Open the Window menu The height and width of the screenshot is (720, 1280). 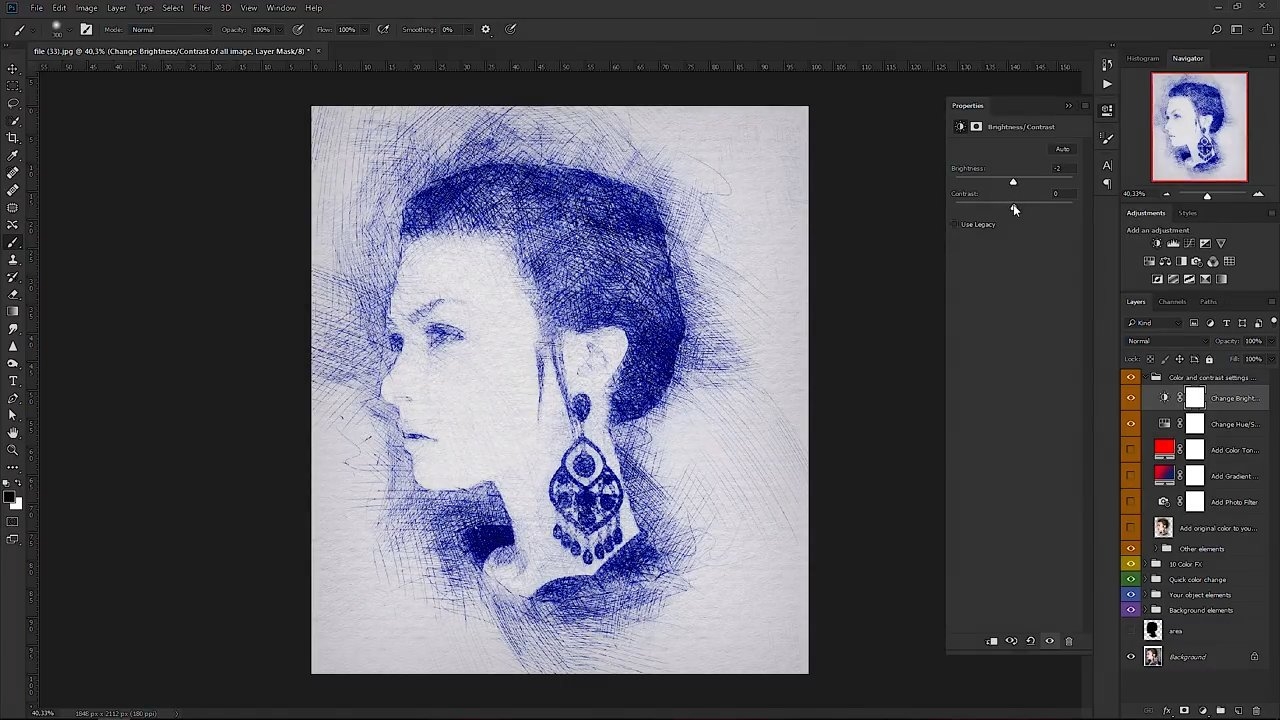click(x=281, y=8)
